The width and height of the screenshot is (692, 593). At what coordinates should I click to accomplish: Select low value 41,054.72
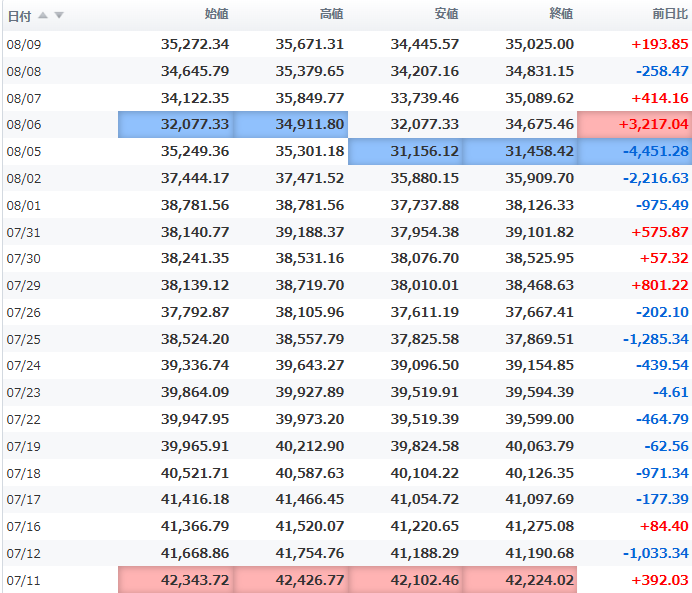point(425,499)
